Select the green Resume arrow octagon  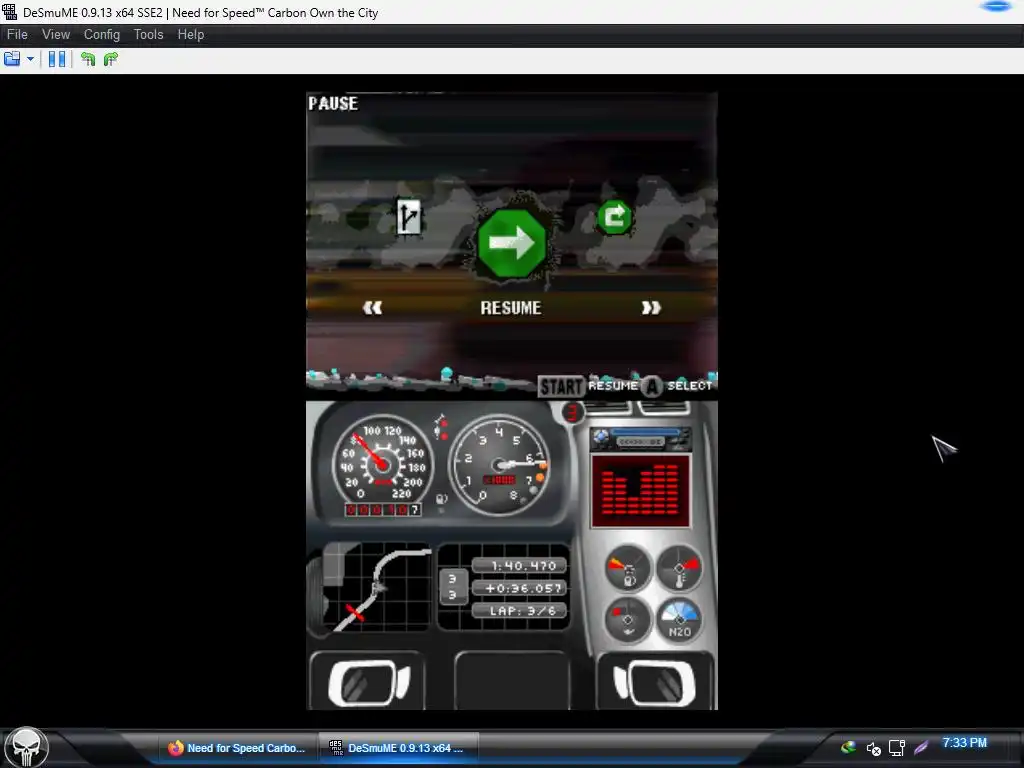(x=511, y=242)
